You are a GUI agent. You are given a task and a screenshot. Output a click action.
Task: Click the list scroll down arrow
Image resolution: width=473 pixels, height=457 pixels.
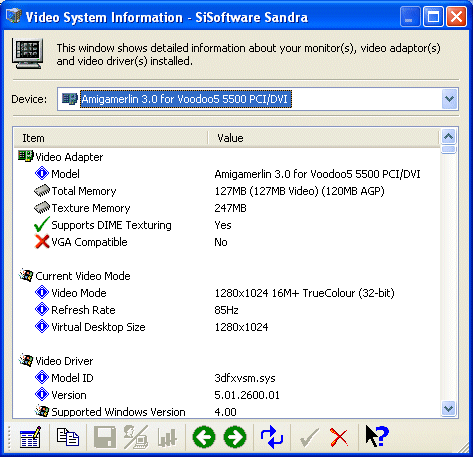click(449, 408)
